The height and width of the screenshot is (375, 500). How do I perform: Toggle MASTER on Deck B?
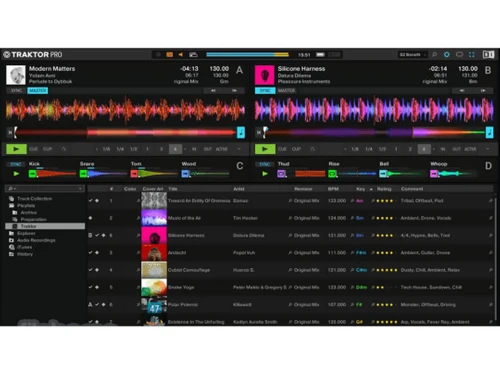tap(287, 91)
